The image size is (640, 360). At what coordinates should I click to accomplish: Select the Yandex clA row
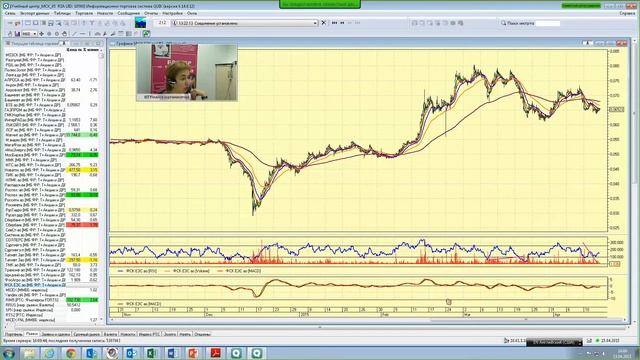51,295
